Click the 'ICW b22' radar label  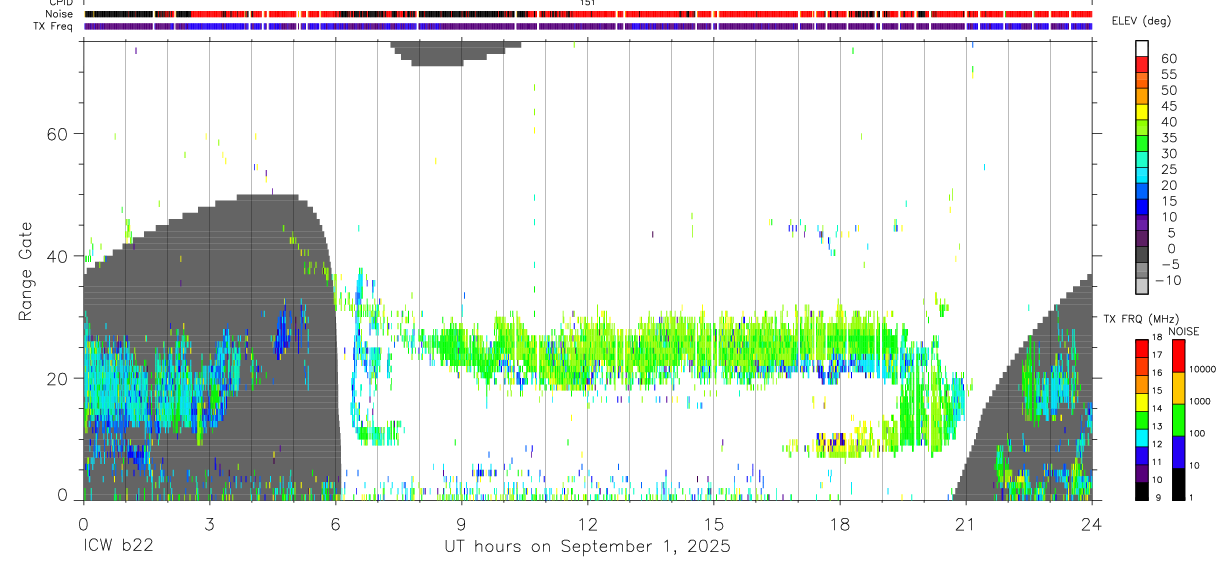pos(118,547)
